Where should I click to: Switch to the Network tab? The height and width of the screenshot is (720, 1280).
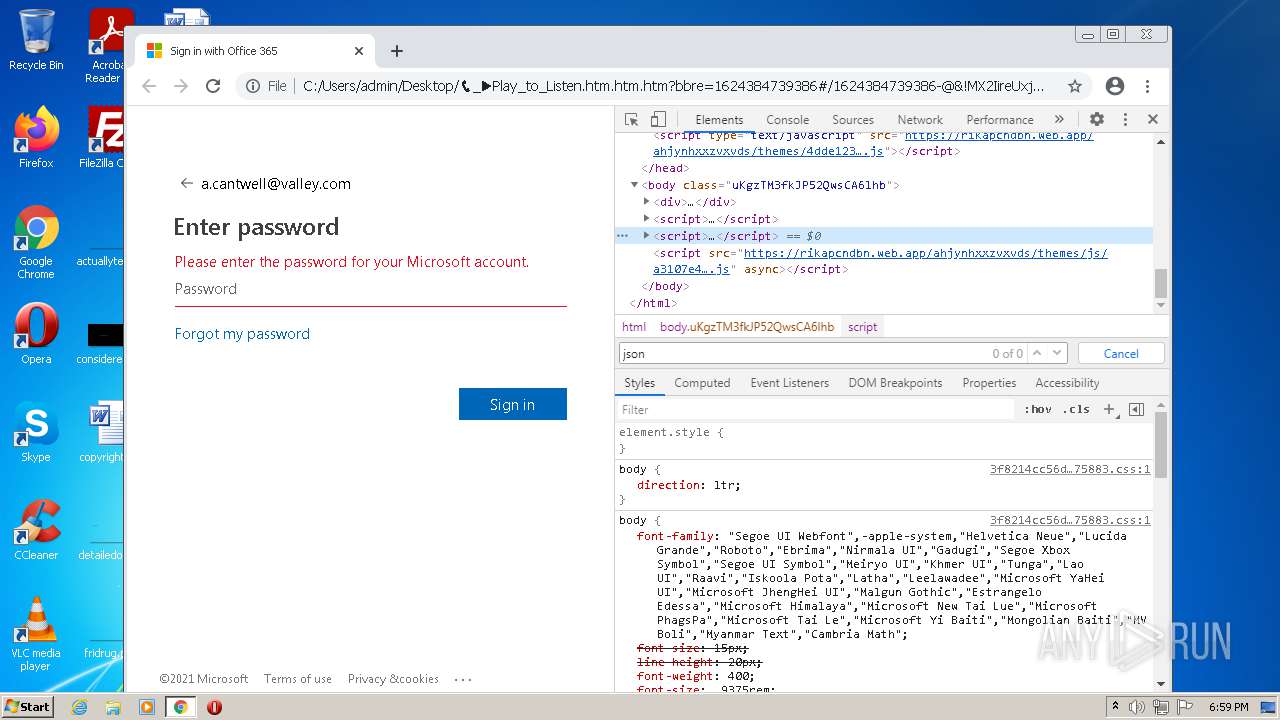(x=920, y=119)
